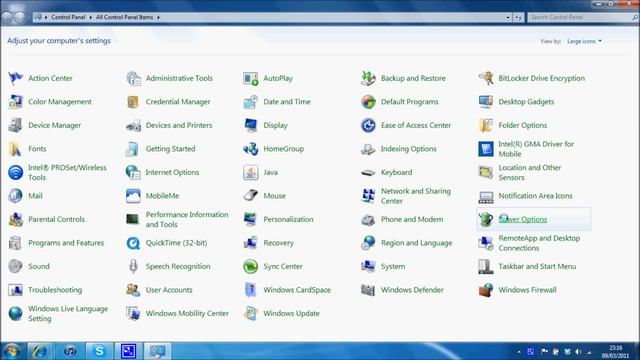Image resolution: width=640 pixels, height=360 pixels.
Task: Open the Administrative Tools icon
Action: pos(133,78)
